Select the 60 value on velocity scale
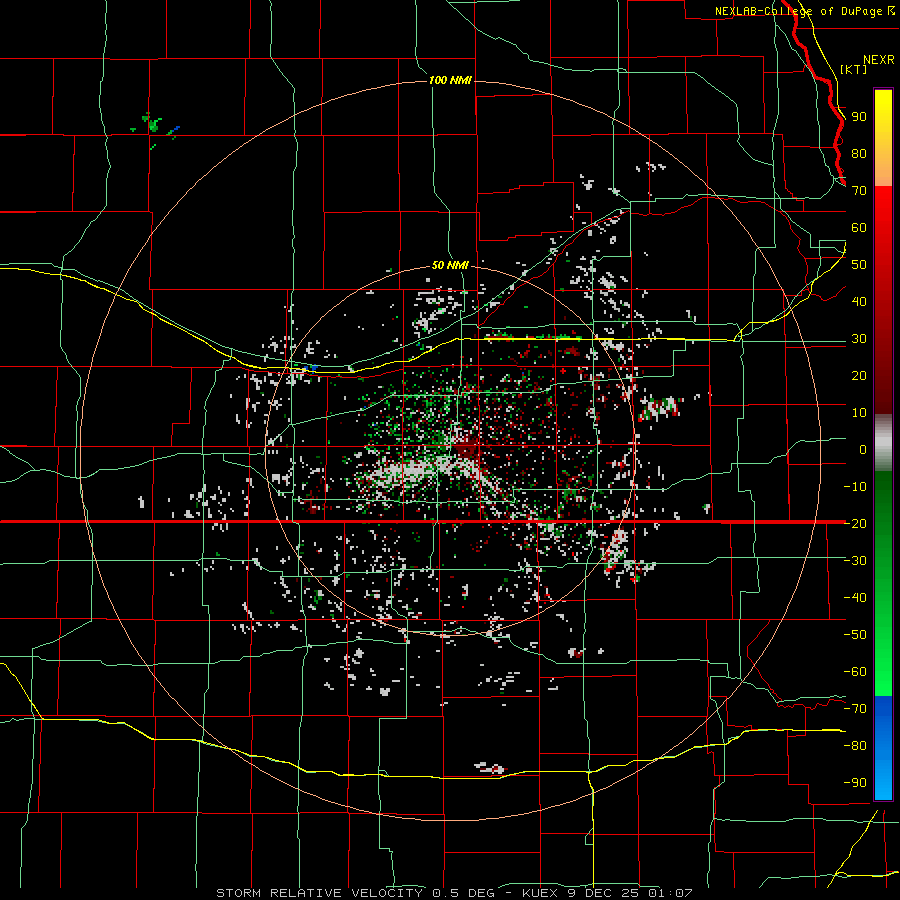 click(859, 227)
